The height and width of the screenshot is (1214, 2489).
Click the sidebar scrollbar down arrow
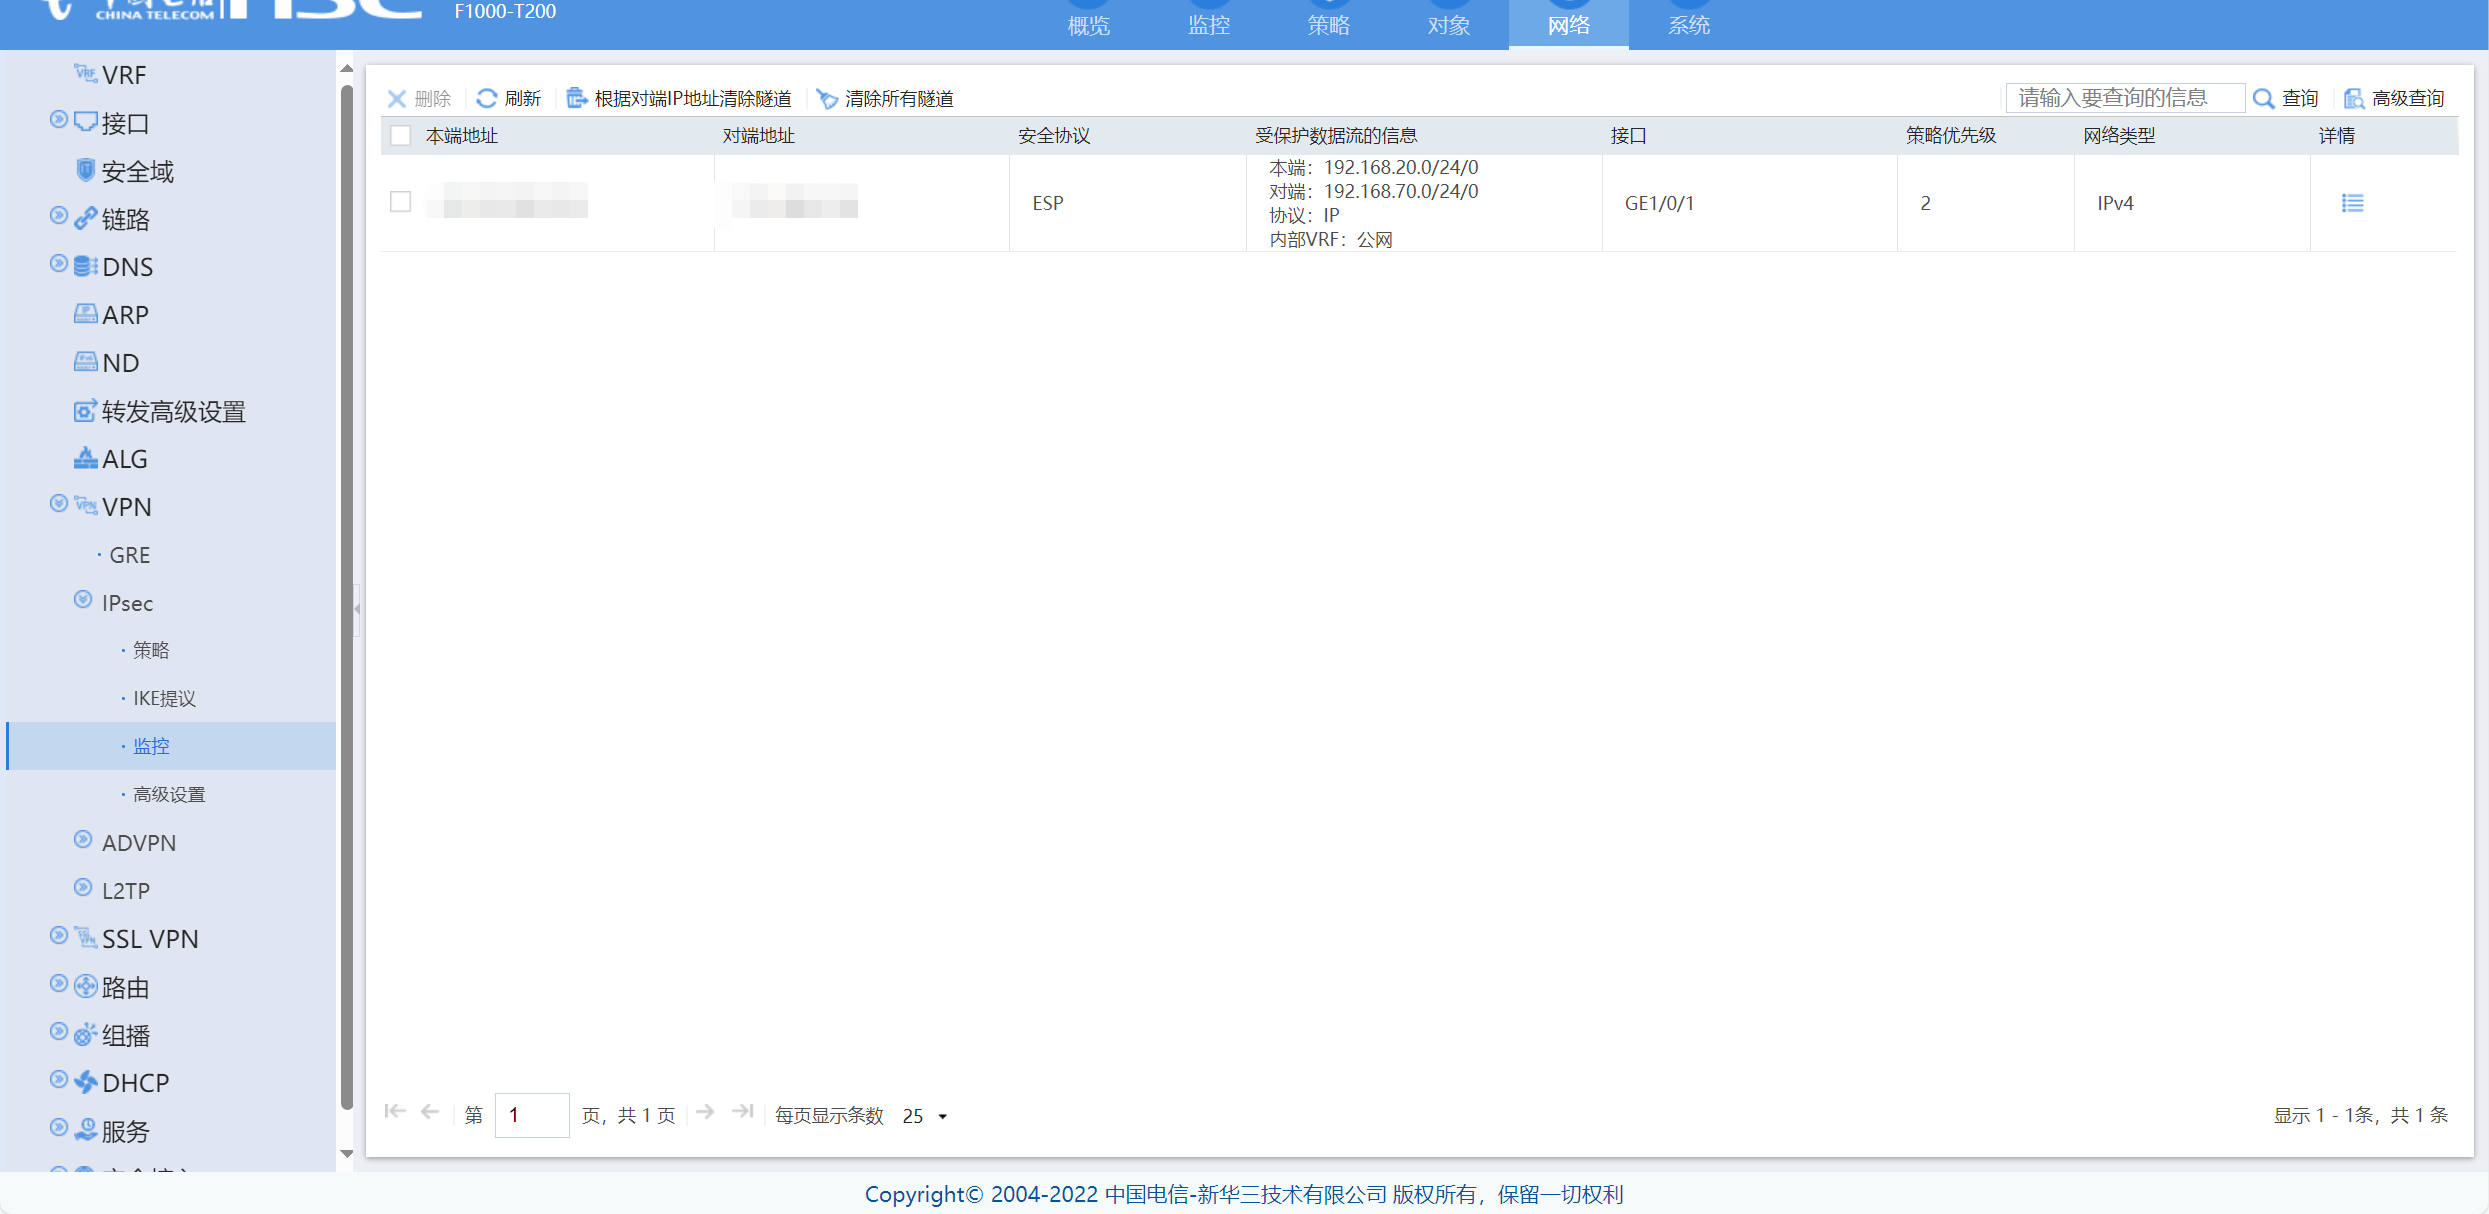tap(347, 1154)
